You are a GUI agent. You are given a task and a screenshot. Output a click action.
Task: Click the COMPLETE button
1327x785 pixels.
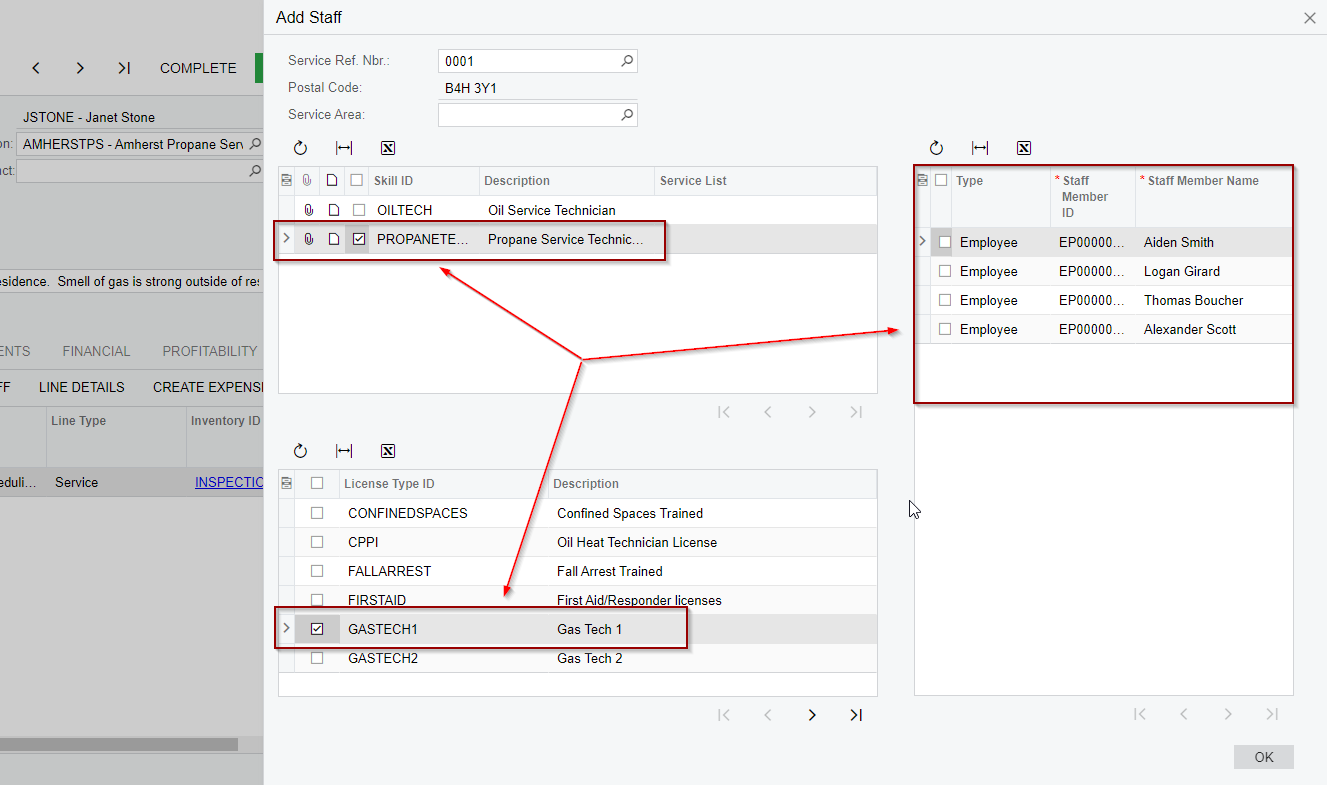pyautogui.click(x=198, y=68)
